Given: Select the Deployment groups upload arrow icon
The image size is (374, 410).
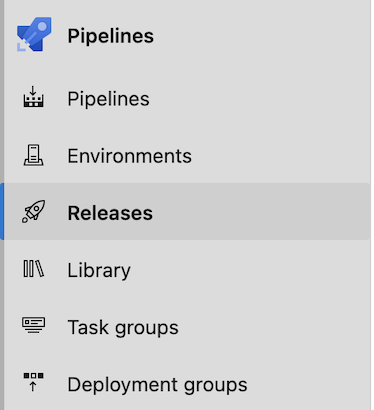Looking at the screenshot, I should coord(33,382).
